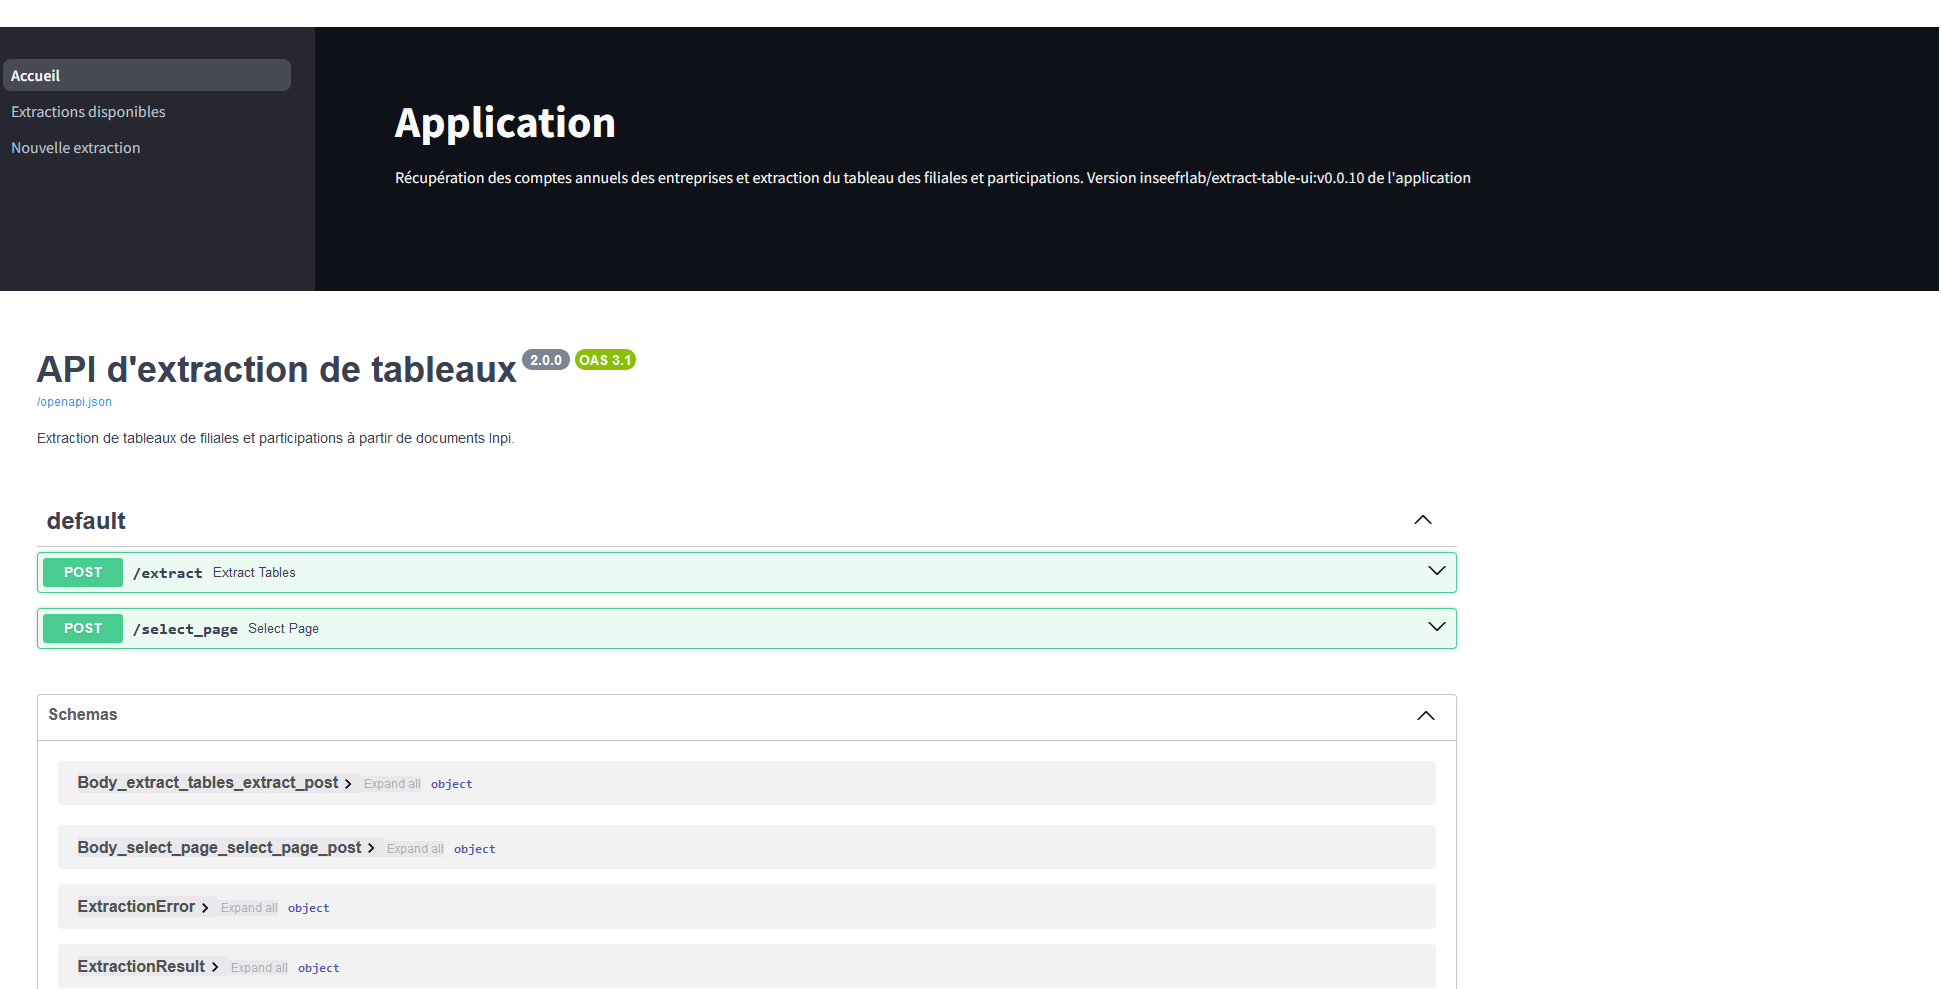1942x989 pixels.
Task: Click POST badge for /extract
Action: coord(83,573)
